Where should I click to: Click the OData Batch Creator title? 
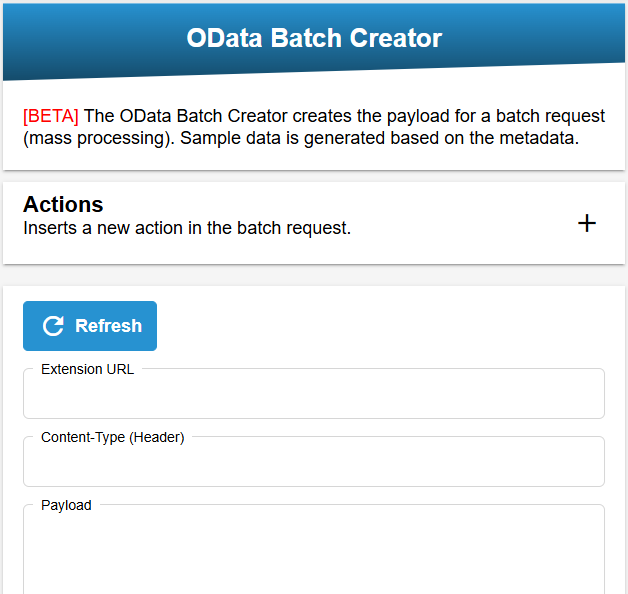click(x=314, y=38)
